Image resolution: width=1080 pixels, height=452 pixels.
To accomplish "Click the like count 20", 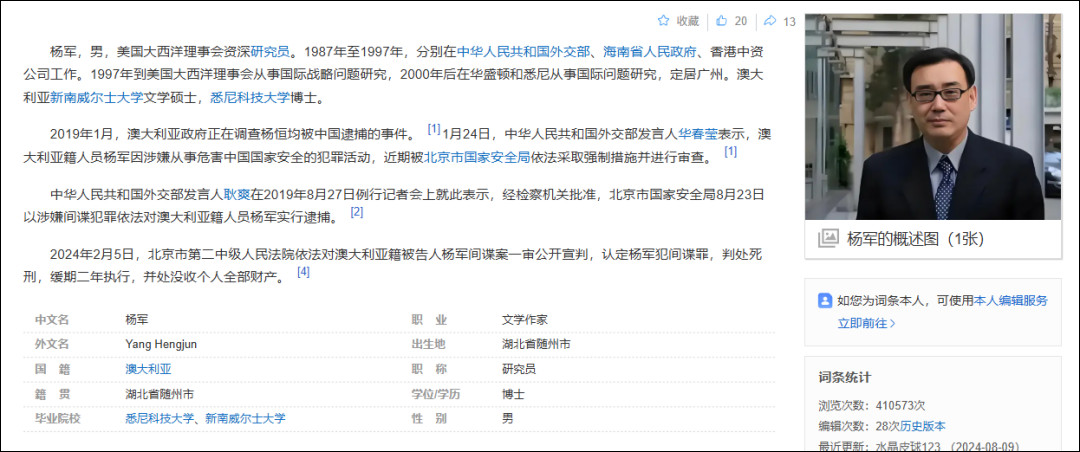I will click(740, 21).
